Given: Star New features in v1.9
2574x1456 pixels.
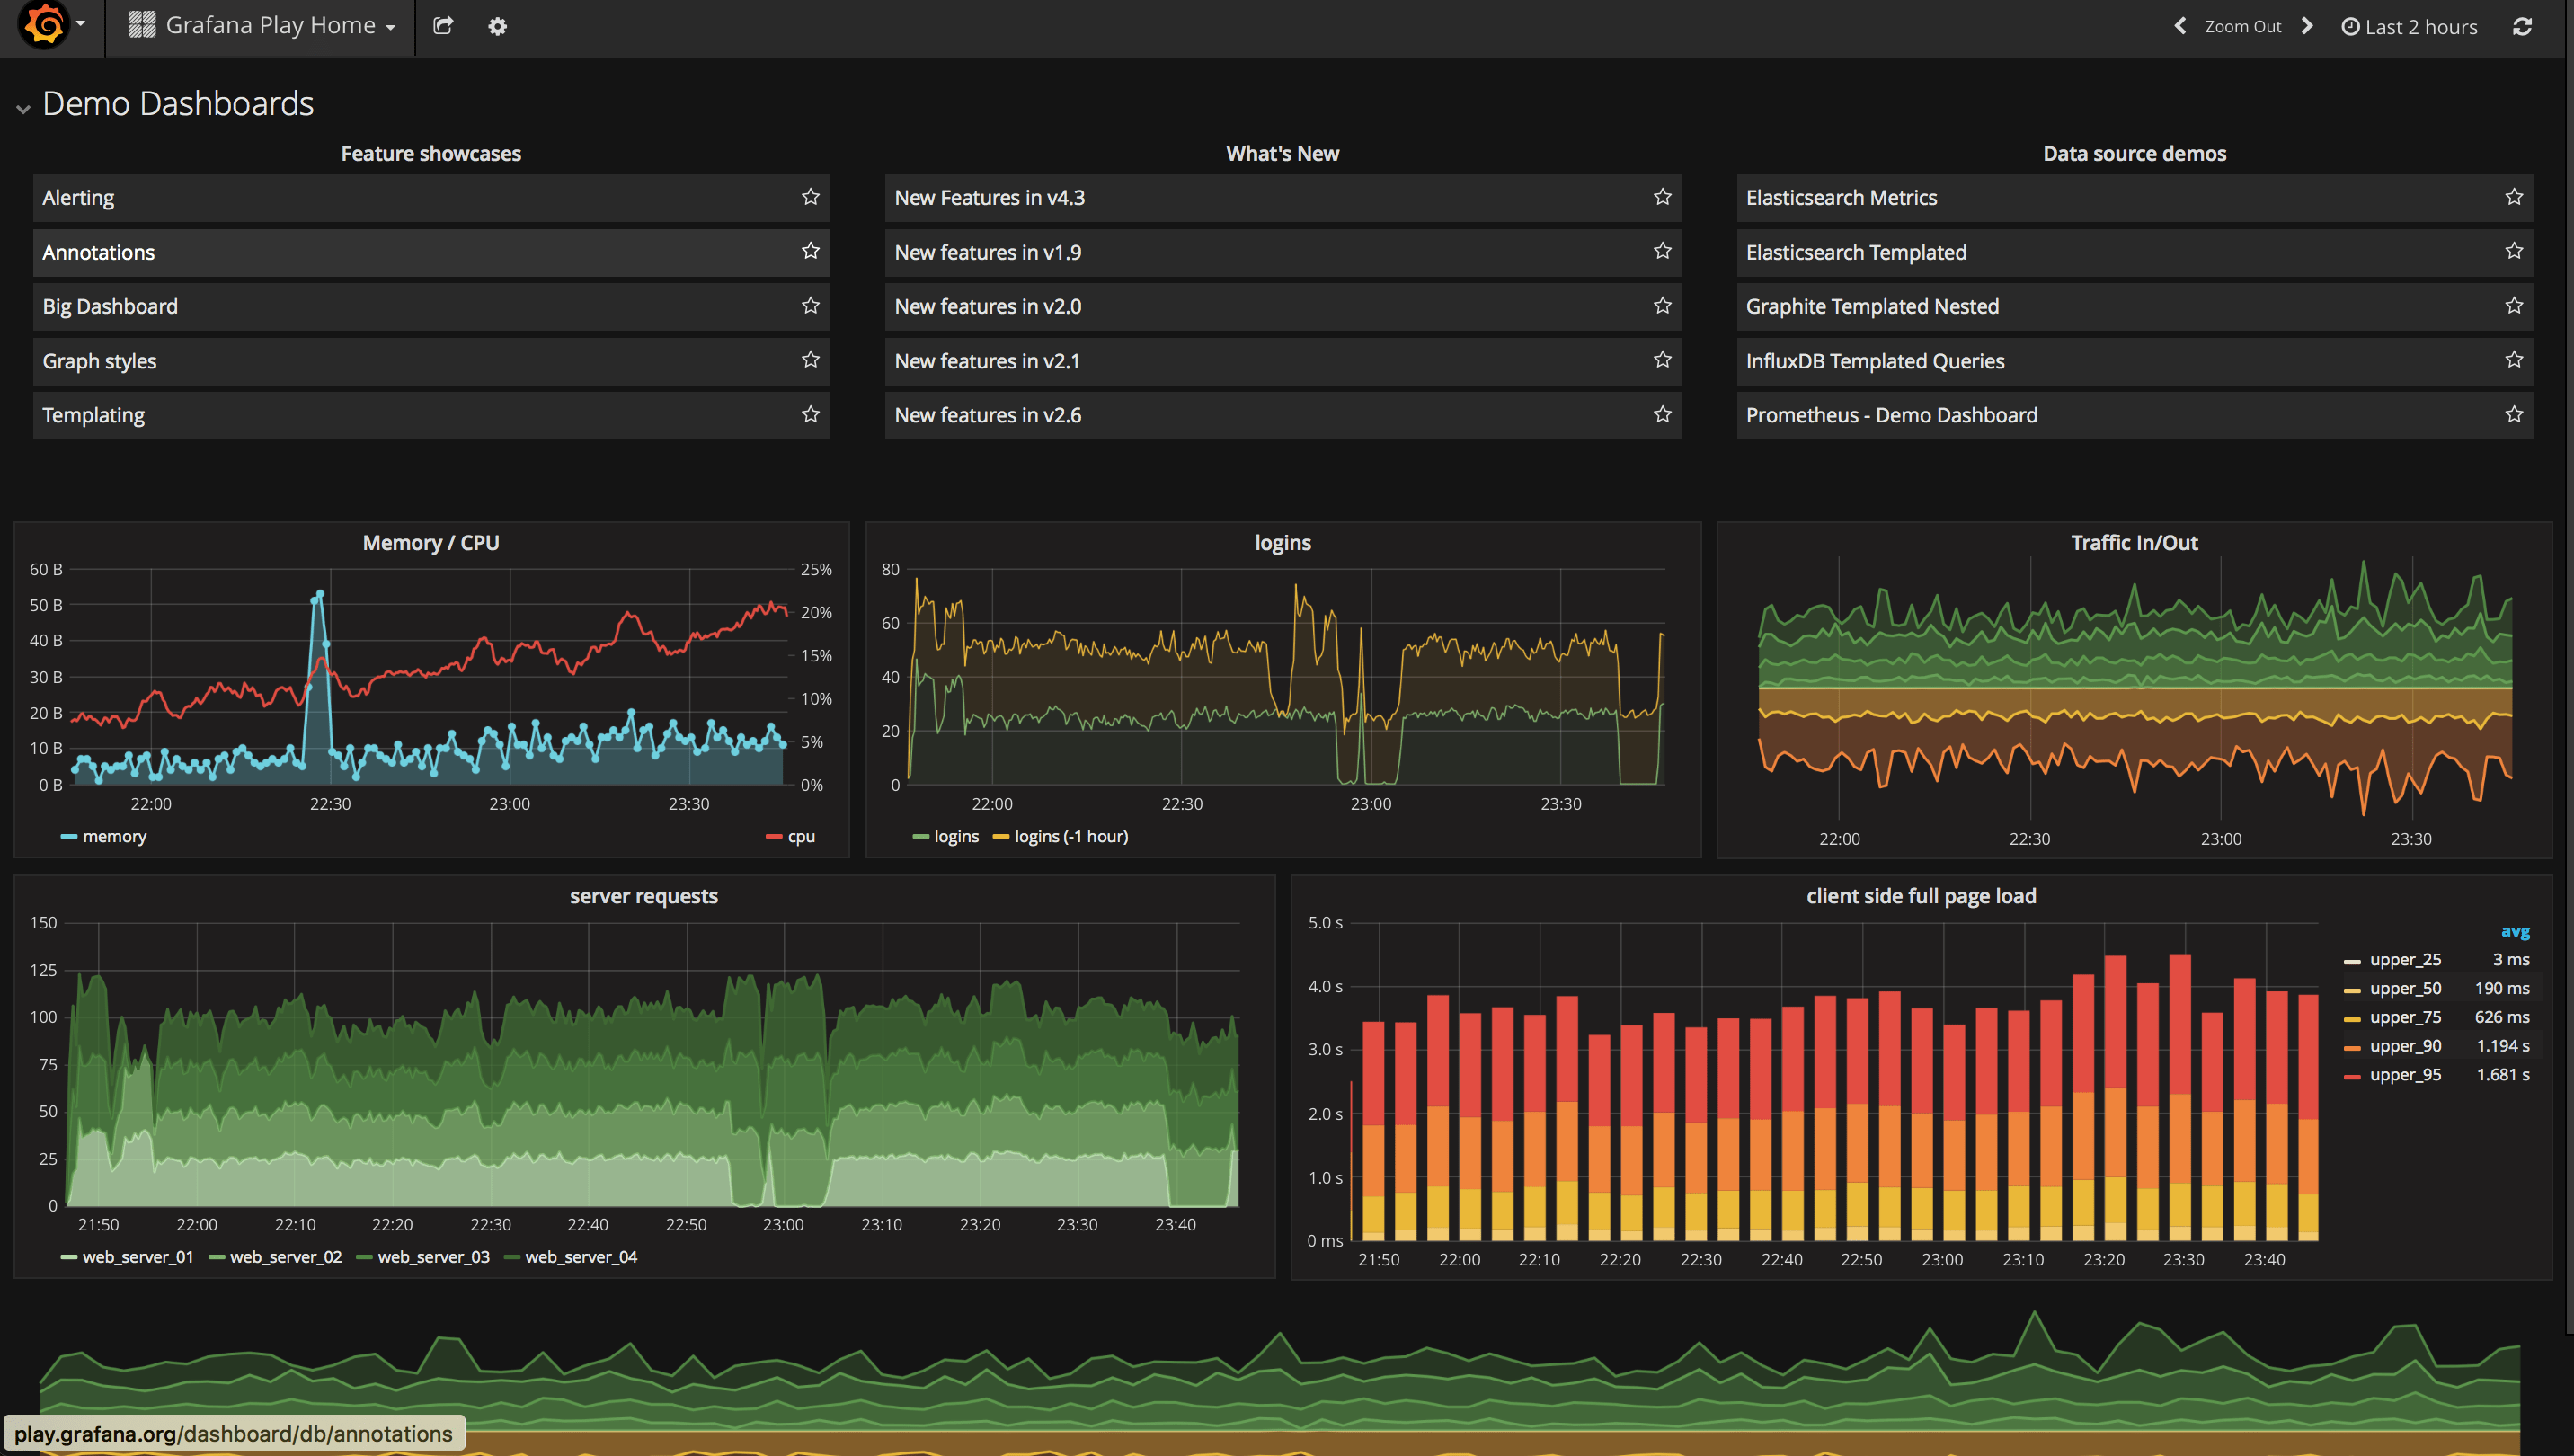Looking at the screenshot, I should click(1662, 251).
